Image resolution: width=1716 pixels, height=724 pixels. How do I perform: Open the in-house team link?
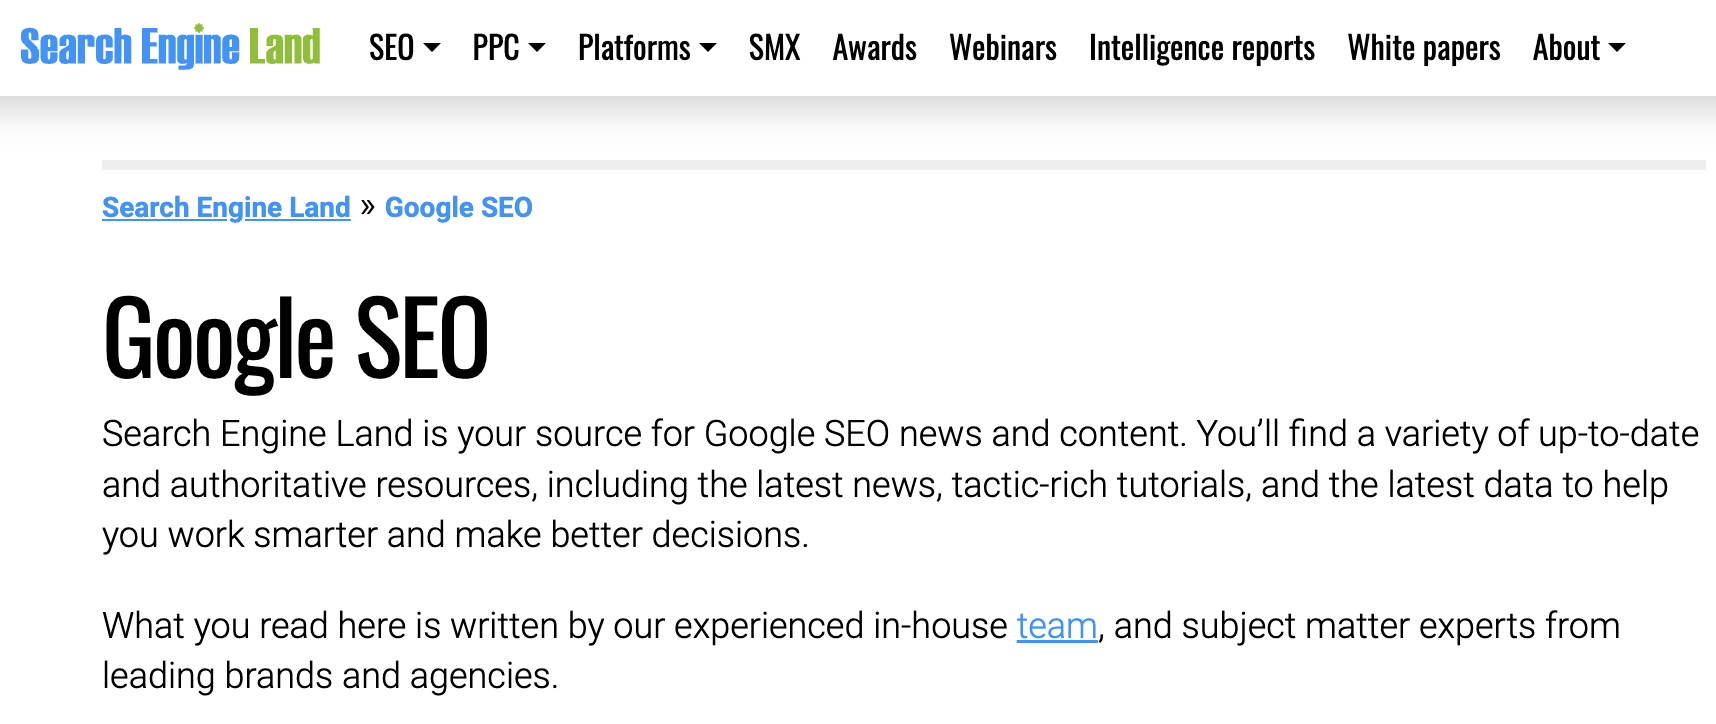(1056, 626)
